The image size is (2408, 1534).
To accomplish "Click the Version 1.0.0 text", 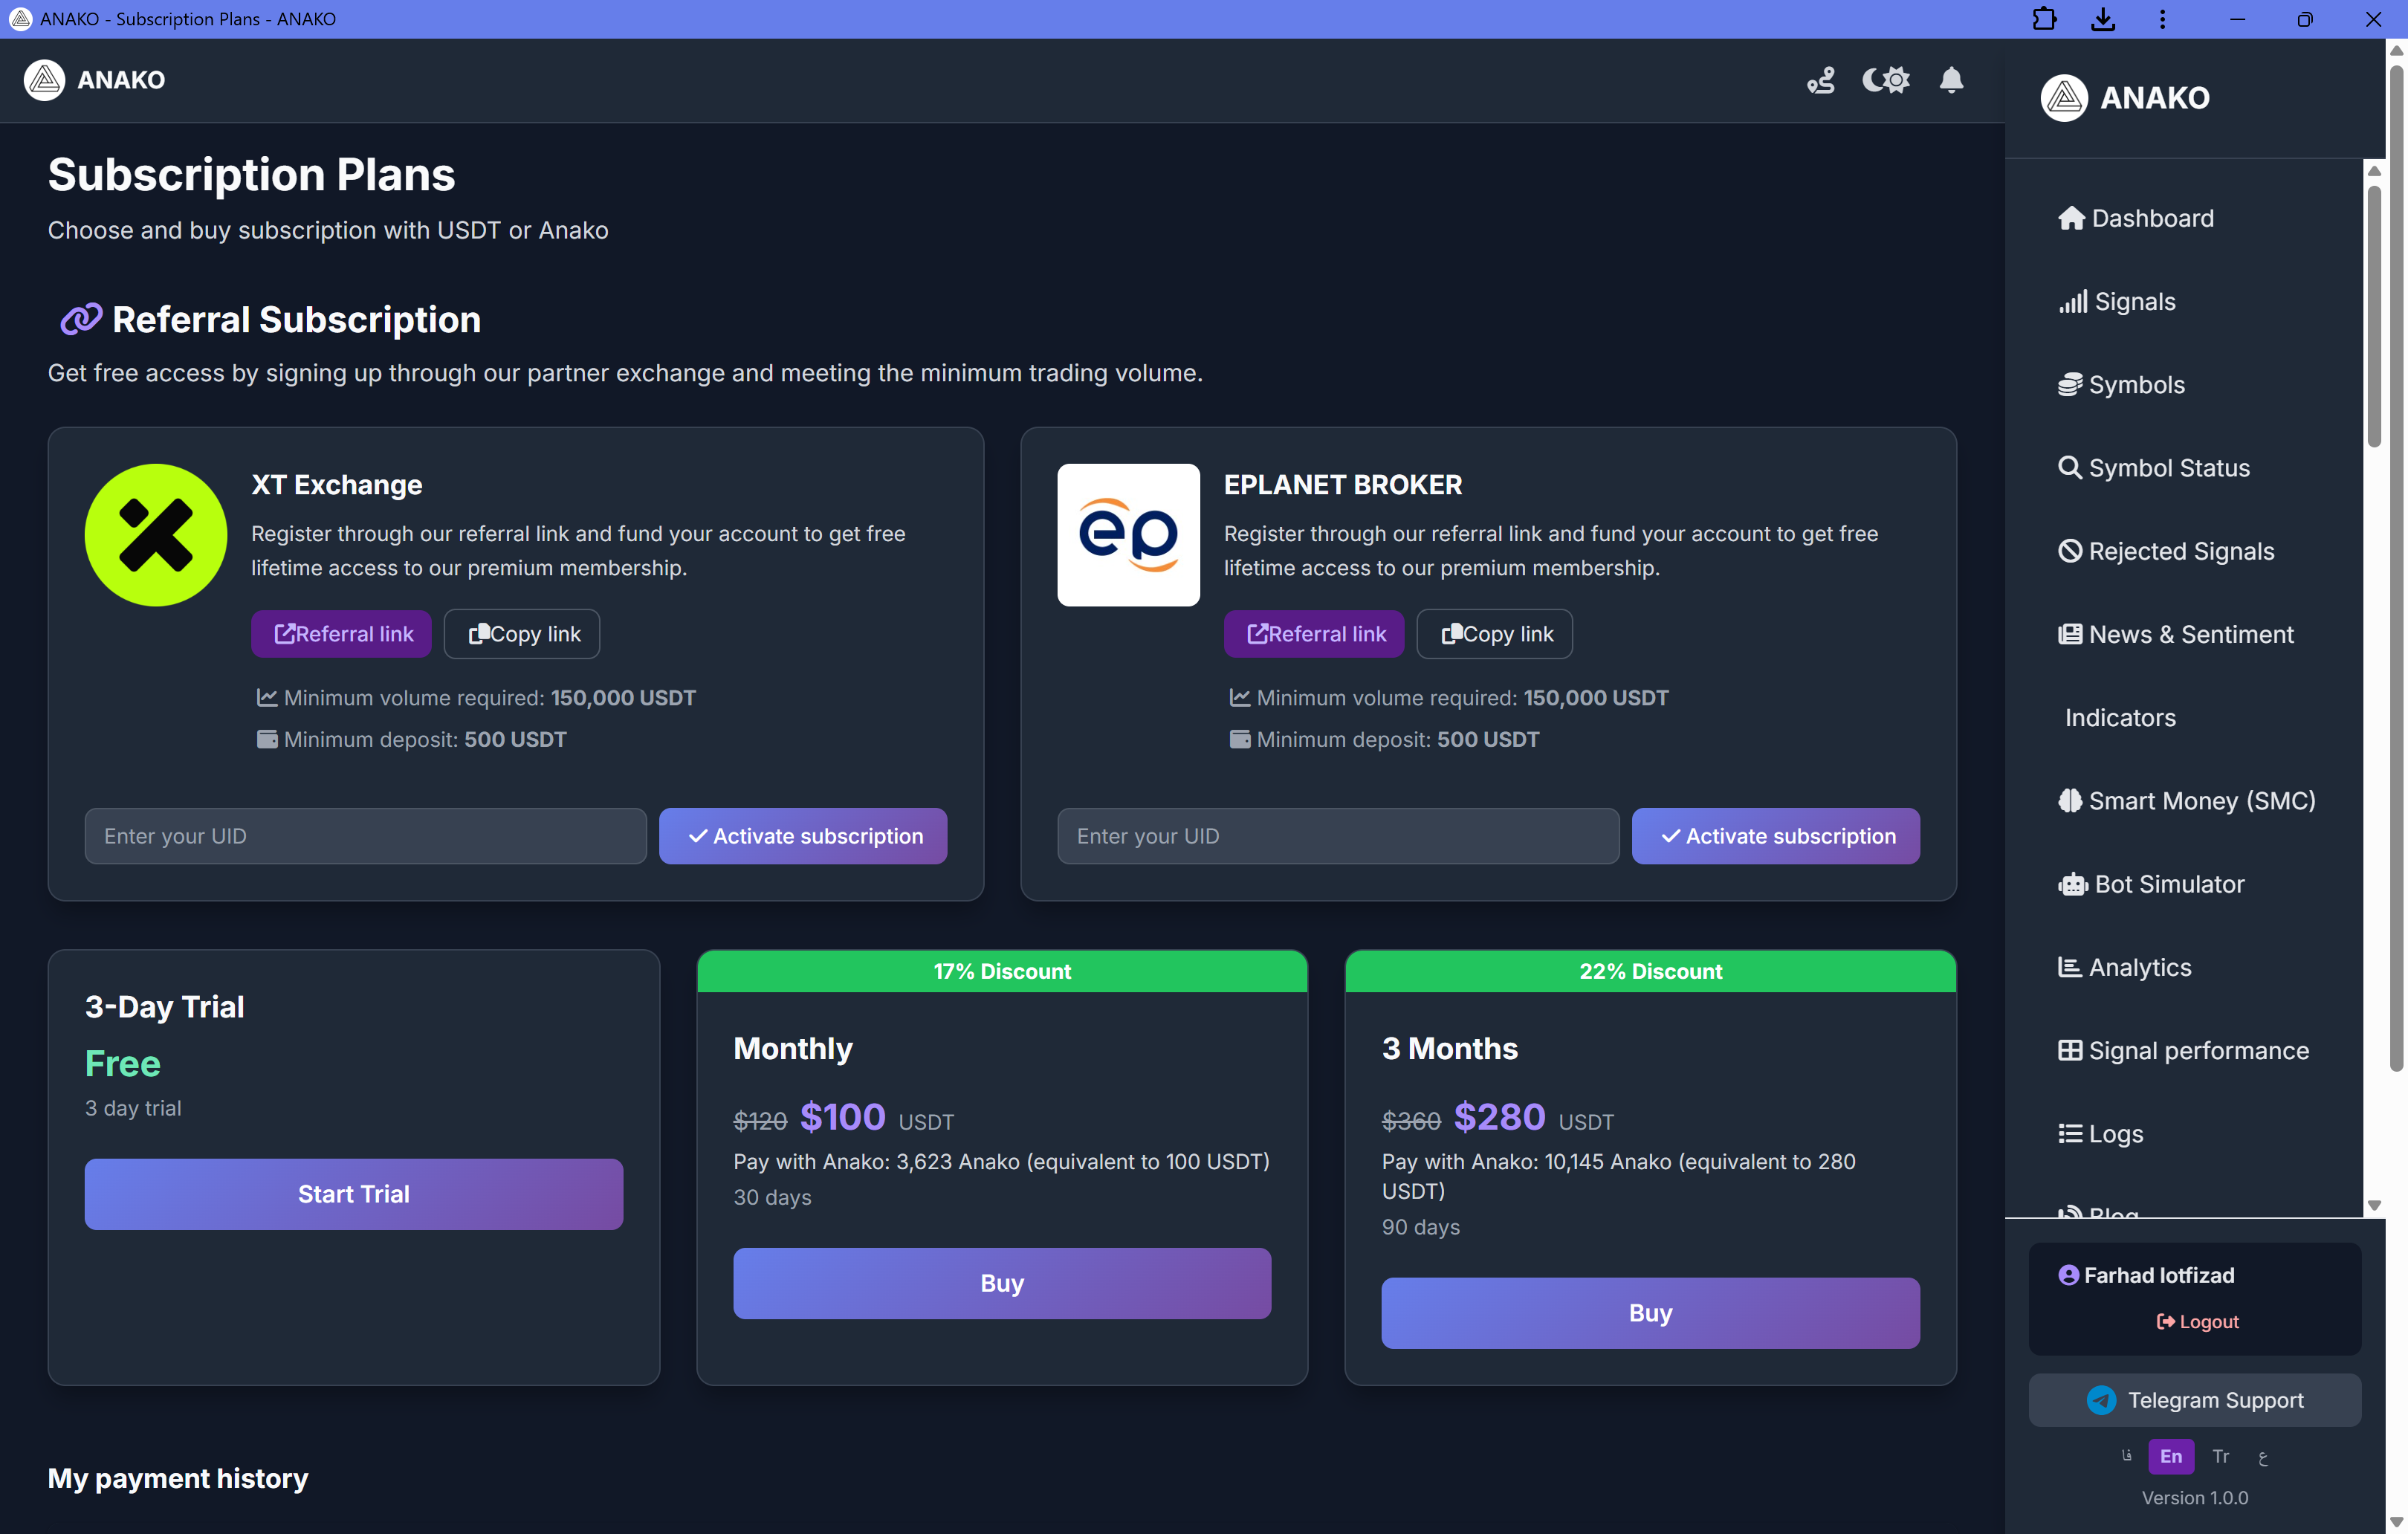I will [x=2195, y=1497].
